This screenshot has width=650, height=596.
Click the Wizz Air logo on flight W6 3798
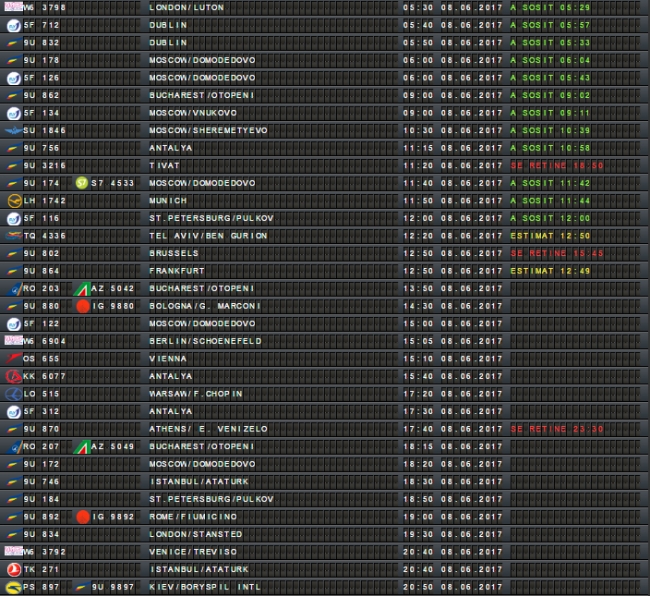click(13, 7)
